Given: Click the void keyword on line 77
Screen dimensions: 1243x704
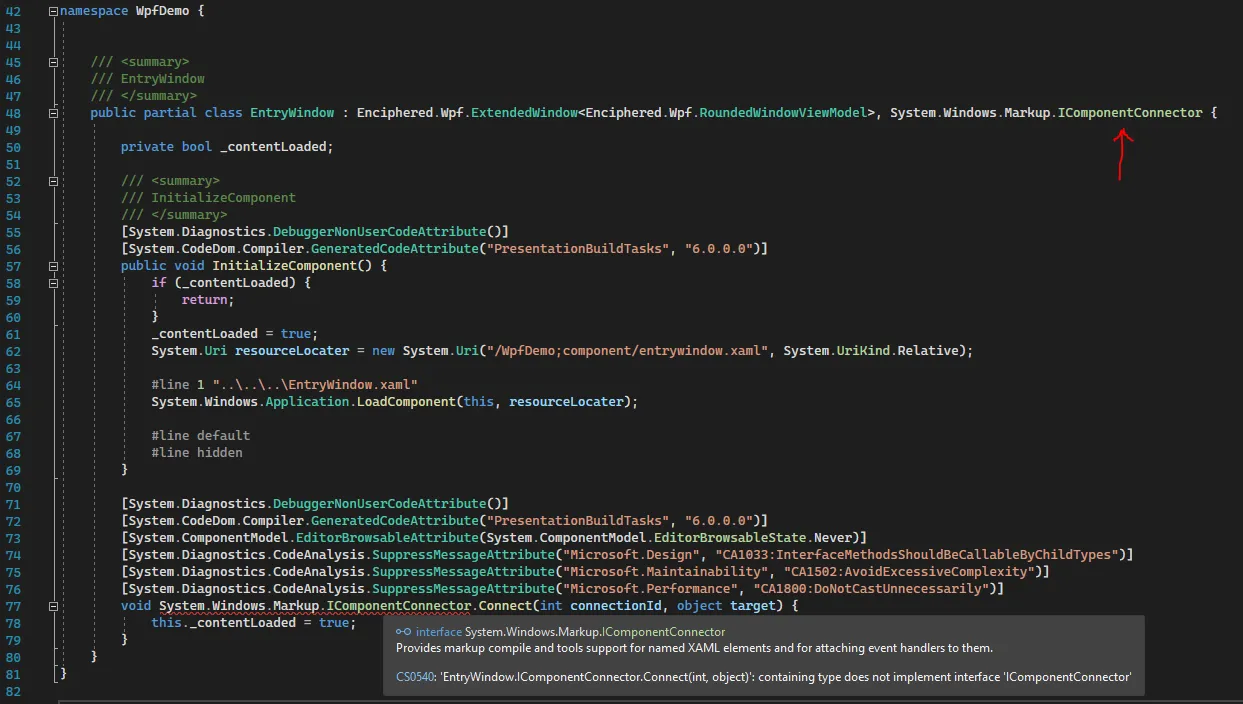Looking at the screenshot, I should pos(136,606).
